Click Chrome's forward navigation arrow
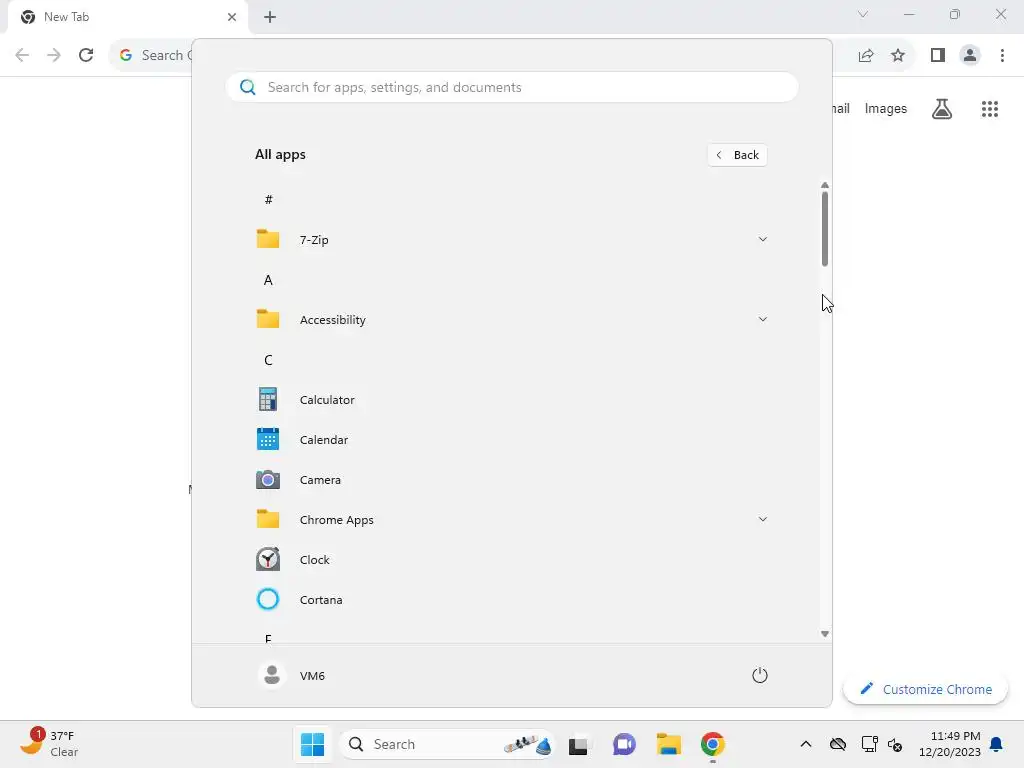The height and width of the screenshot is (768, 1024). coord(54,55)
